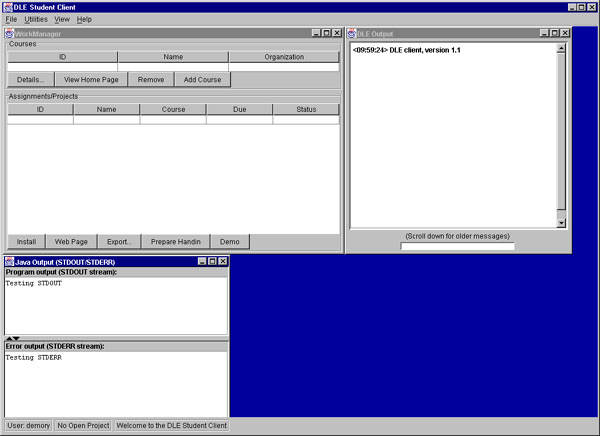Select the Assignments Name column header

click(106, 109)
